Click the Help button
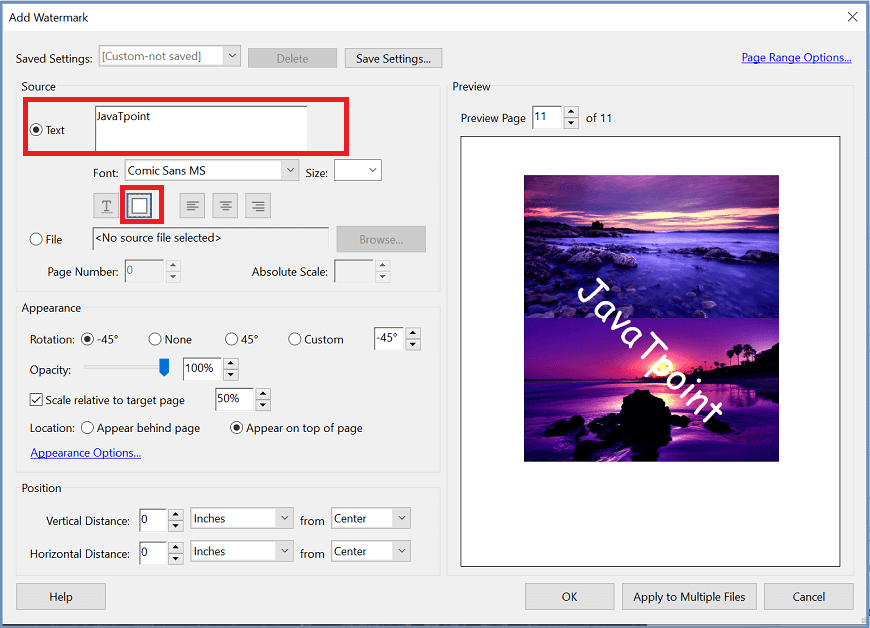Viewport: 870px width, 628px height. (61, 597)
